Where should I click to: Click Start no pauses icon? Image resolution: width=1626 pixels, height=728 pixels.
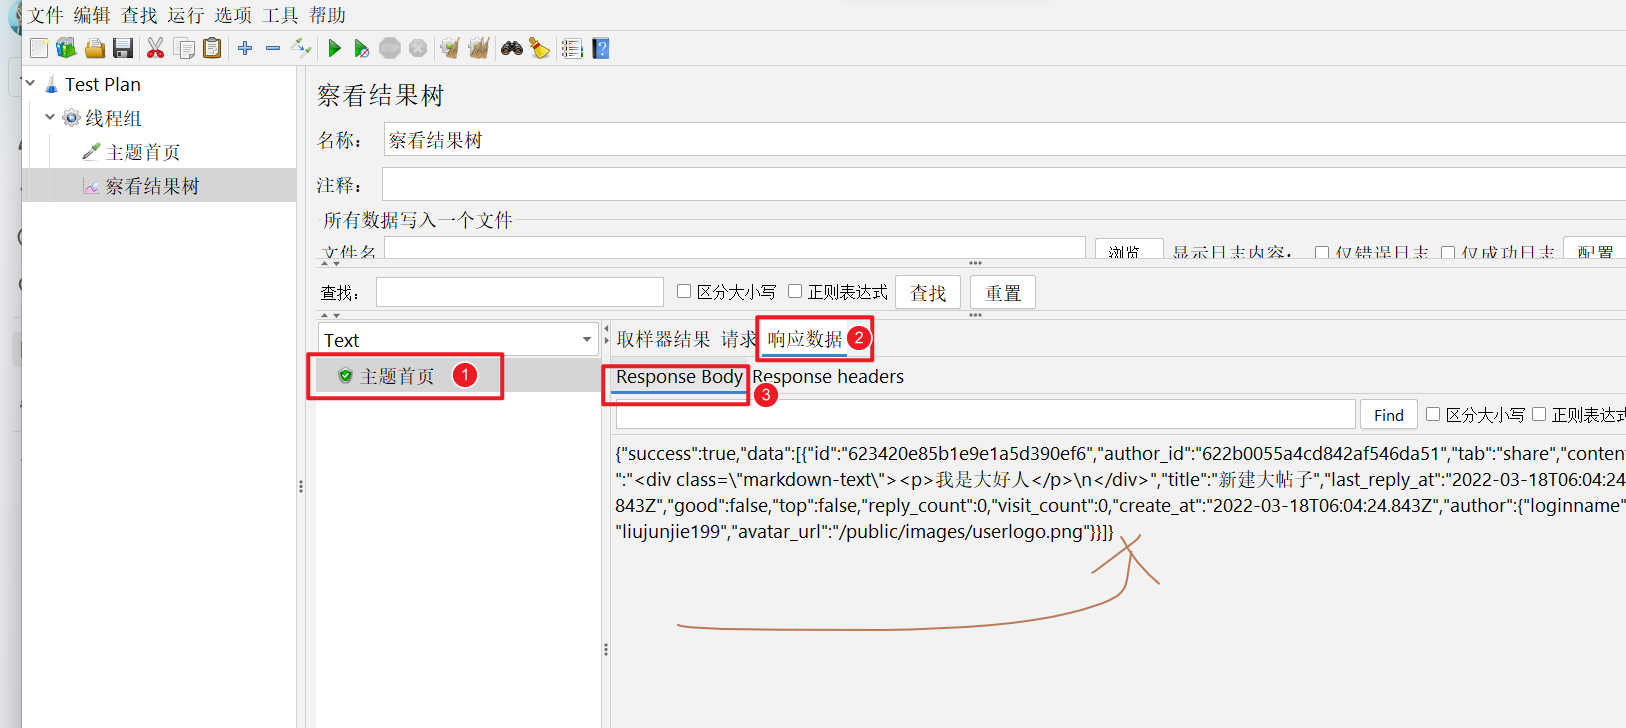362,48
